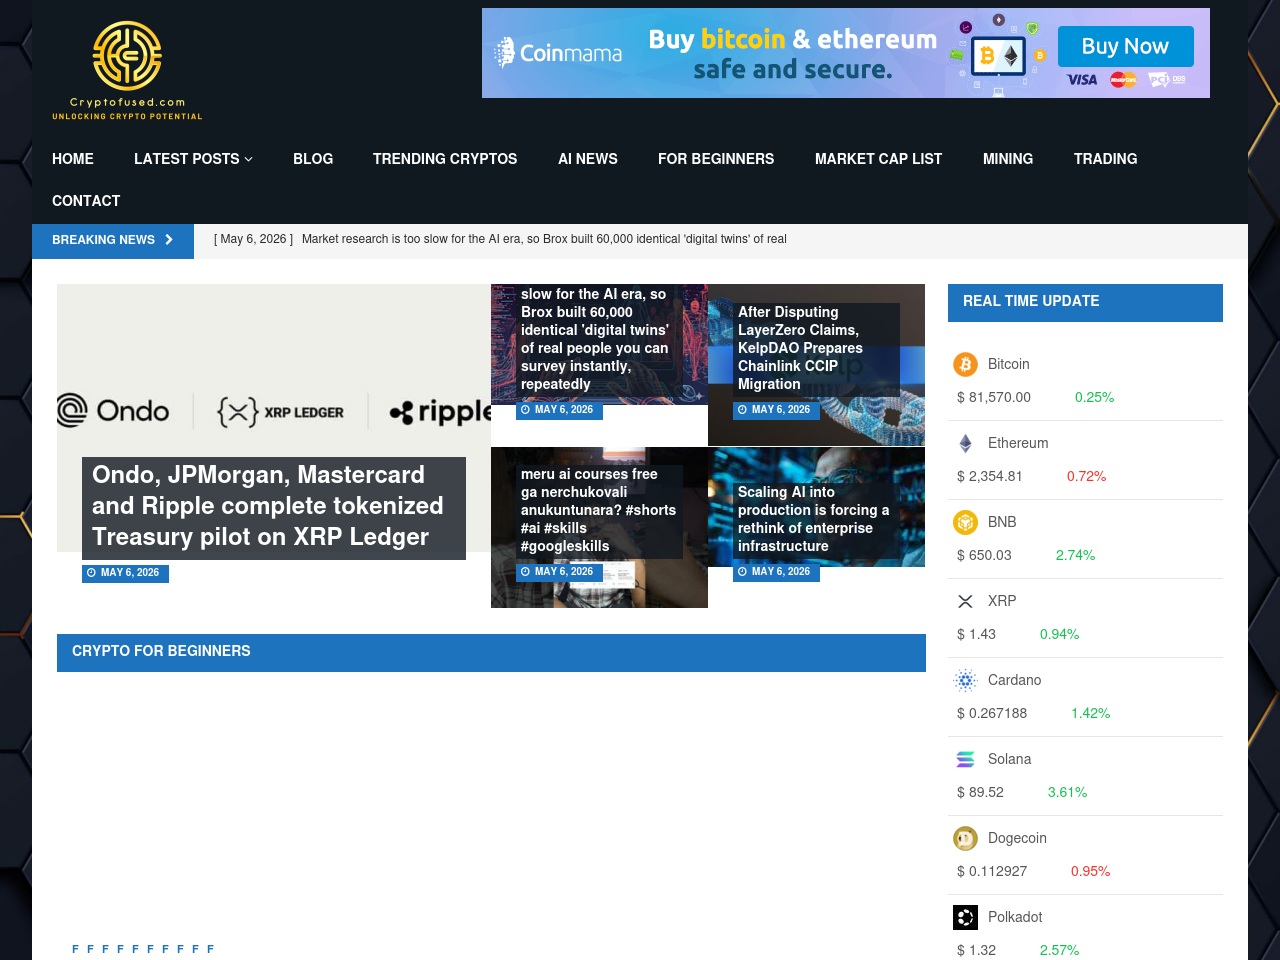Click the Real Time Update heading
The height and width of the screenshot is (960, 1280).
pos(1031,301)
